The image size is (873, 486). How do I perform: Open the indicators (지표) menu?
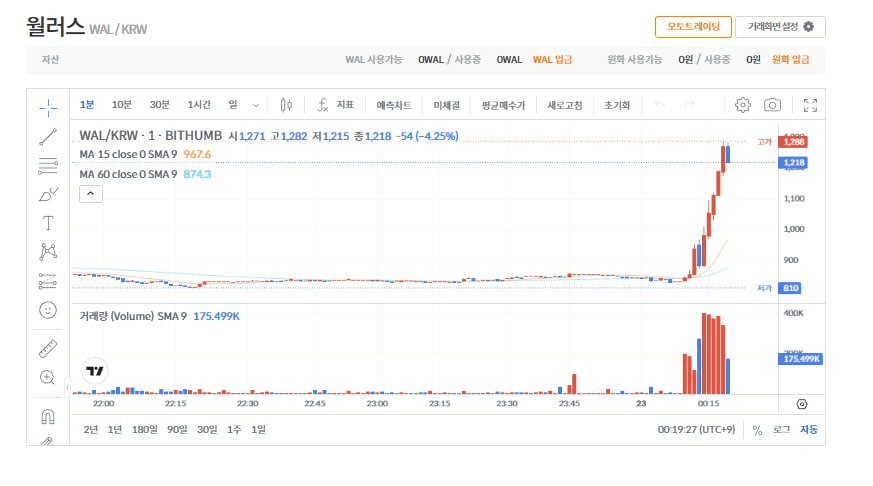[336, 105]
